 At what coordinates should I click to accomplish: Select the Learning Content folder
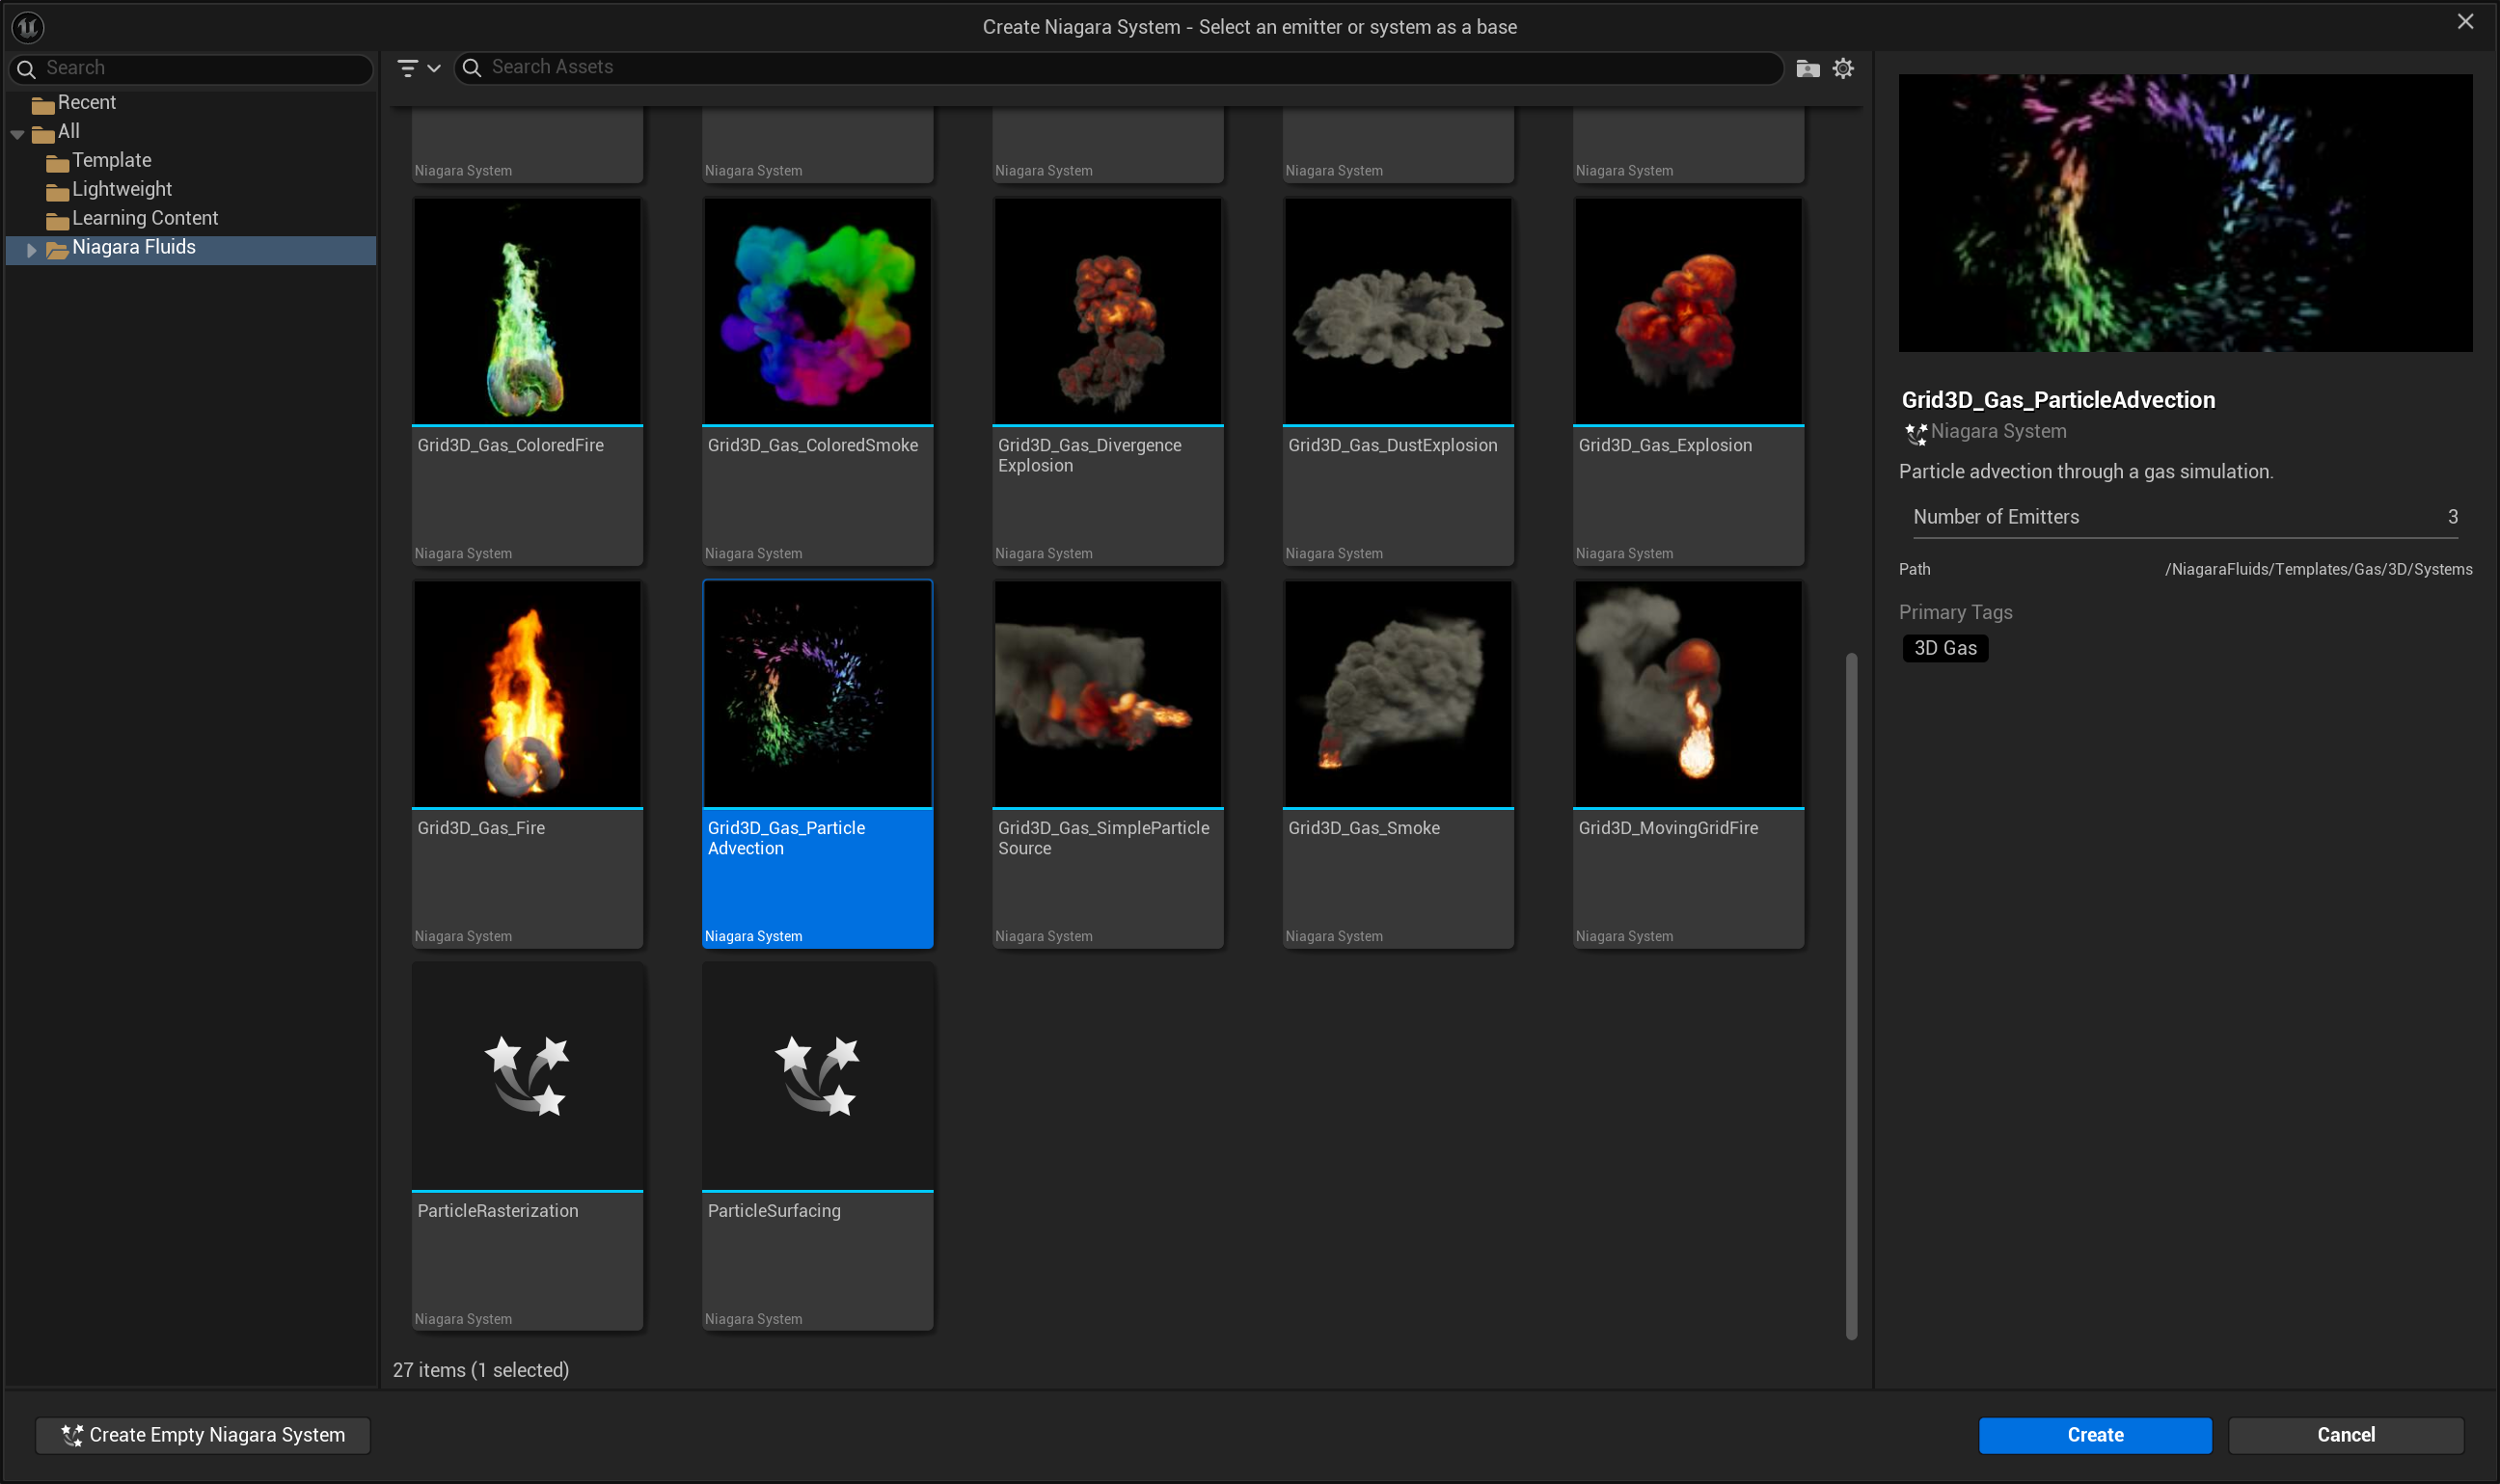point(144,219)
